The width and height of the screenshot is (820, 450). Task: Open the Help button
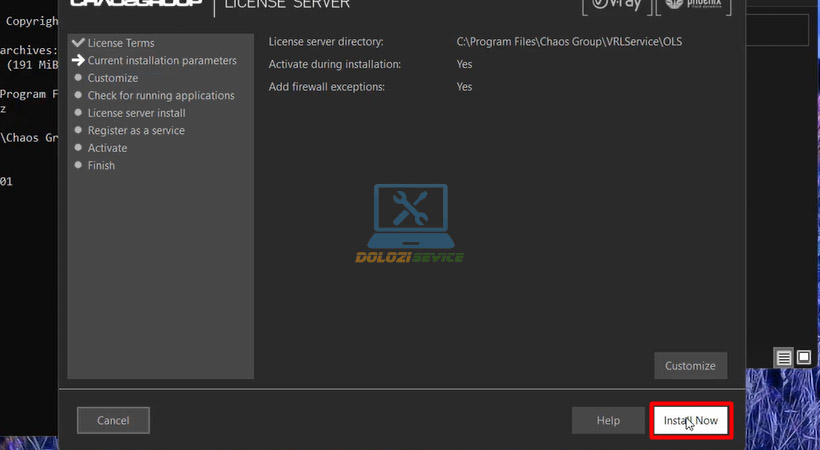point(608,421)
